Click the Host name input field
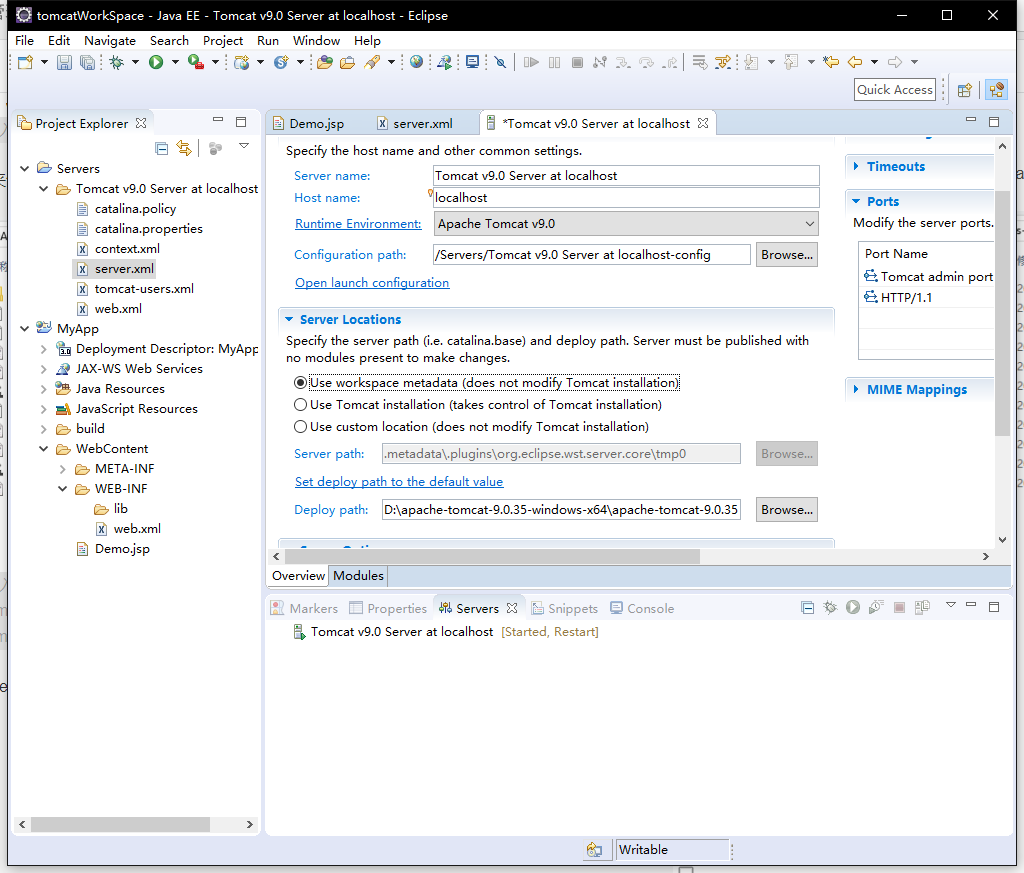 pos(626,198)
